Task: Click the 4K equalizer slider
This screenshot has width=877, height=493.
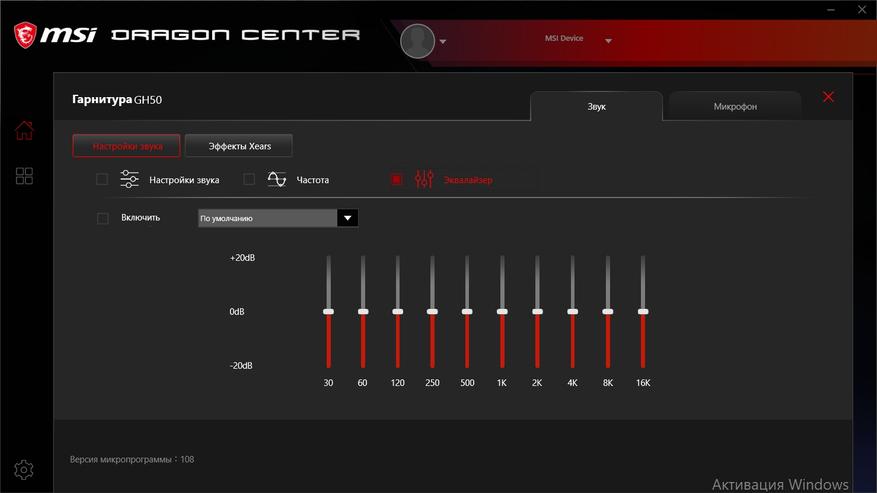Action: pos(573,312)
